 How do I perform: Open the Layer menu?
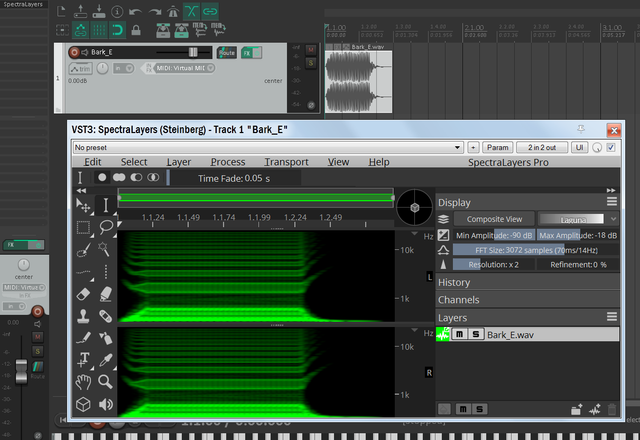178,162
